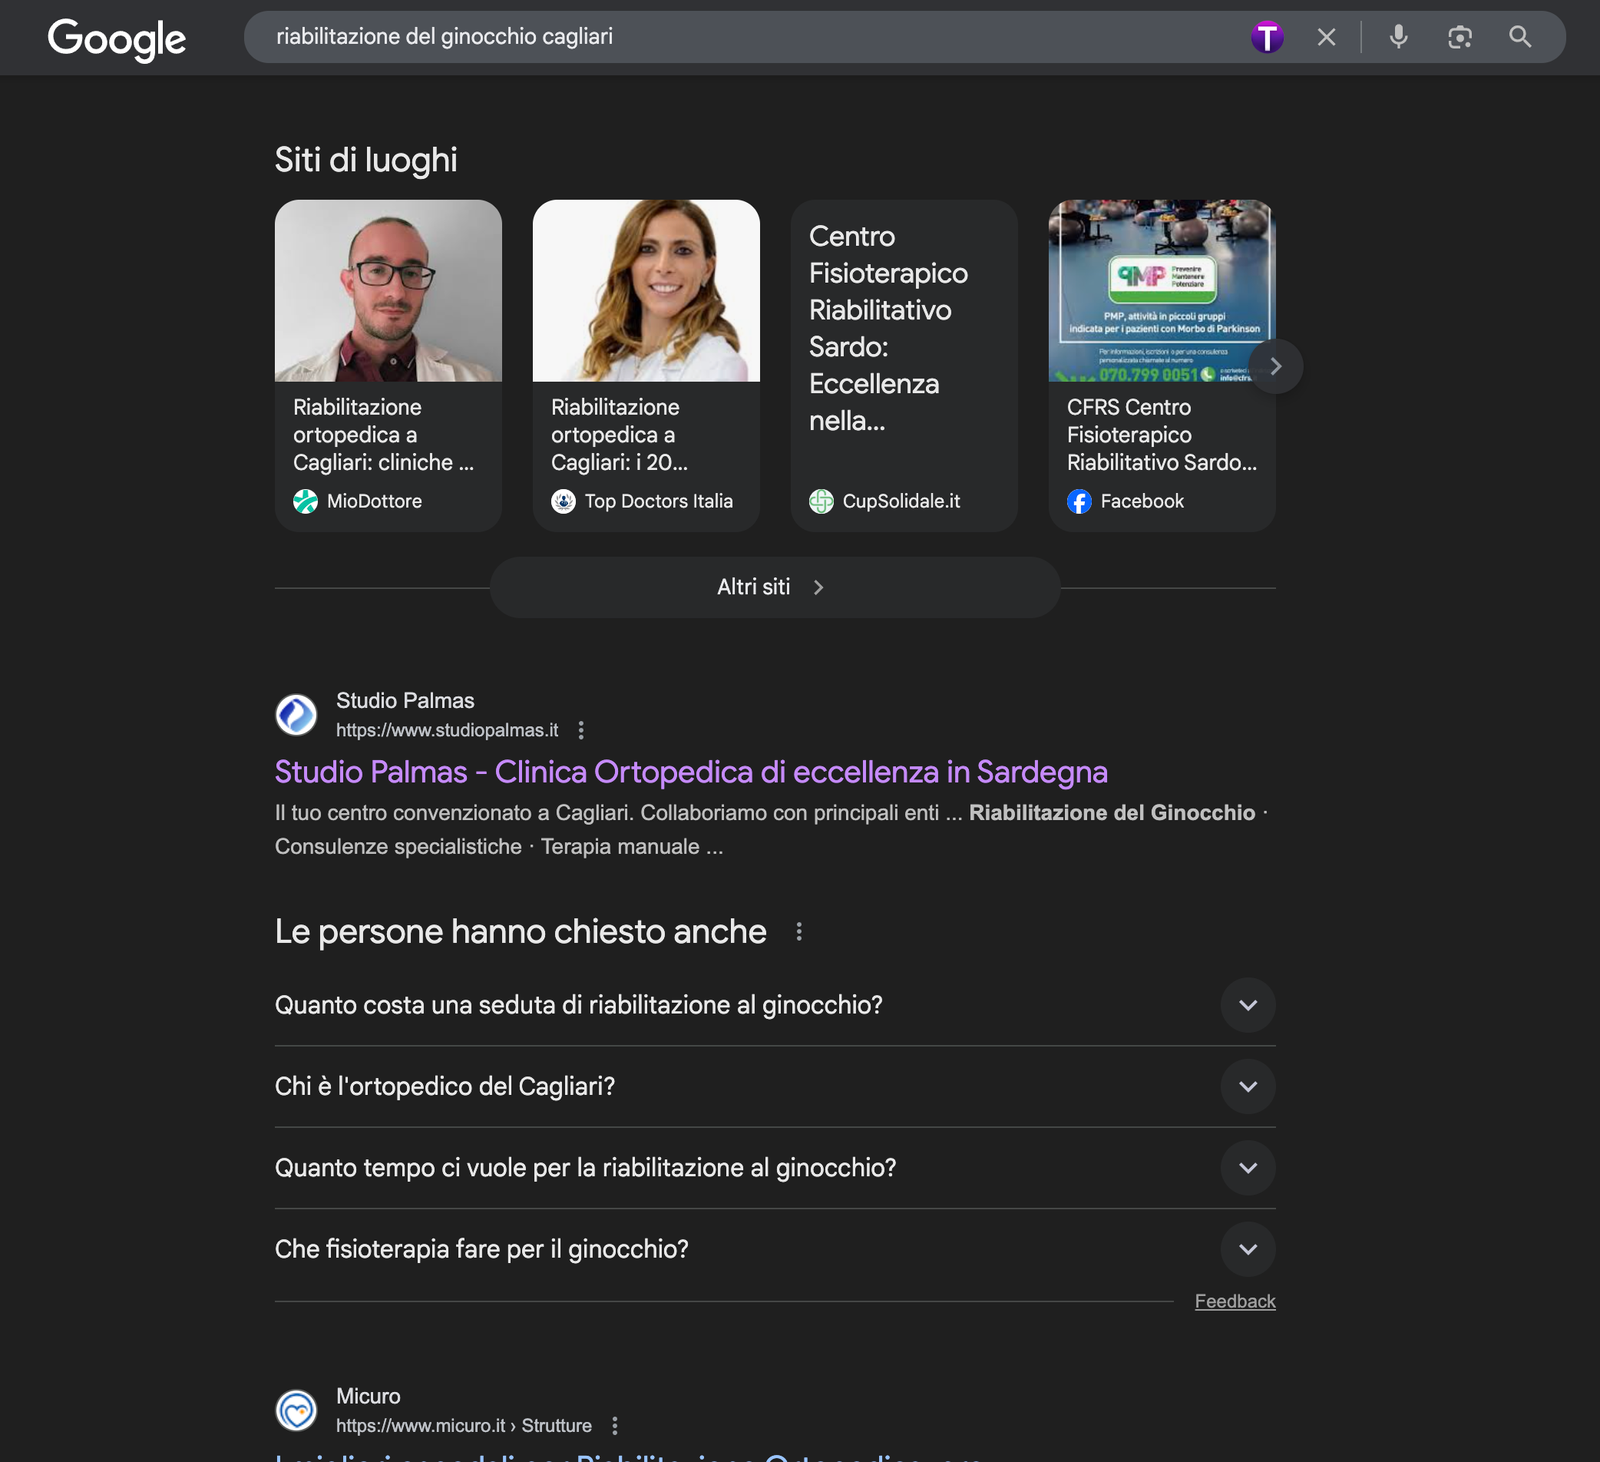The width and height of the screenshot is (1600, 1462).
Task: Open Google Lens image search
Action: coord(1458,37)
